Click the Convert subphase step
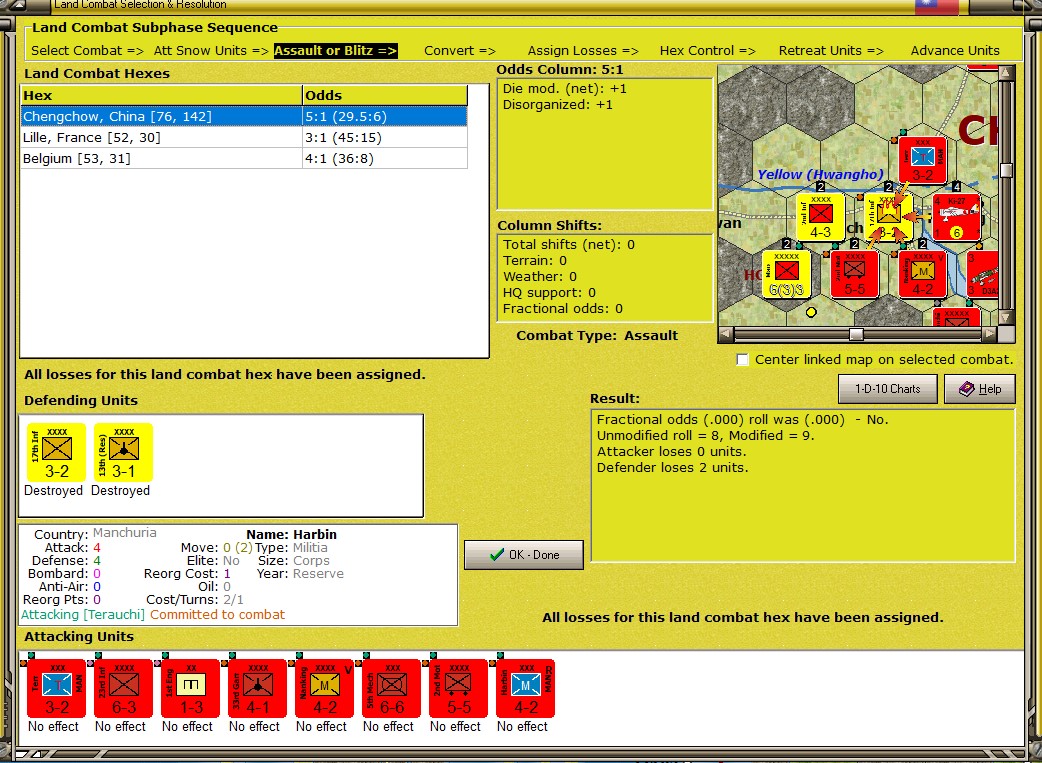Image resolution: width=1042 pixels, height=763 pixels. click(460, 51)
